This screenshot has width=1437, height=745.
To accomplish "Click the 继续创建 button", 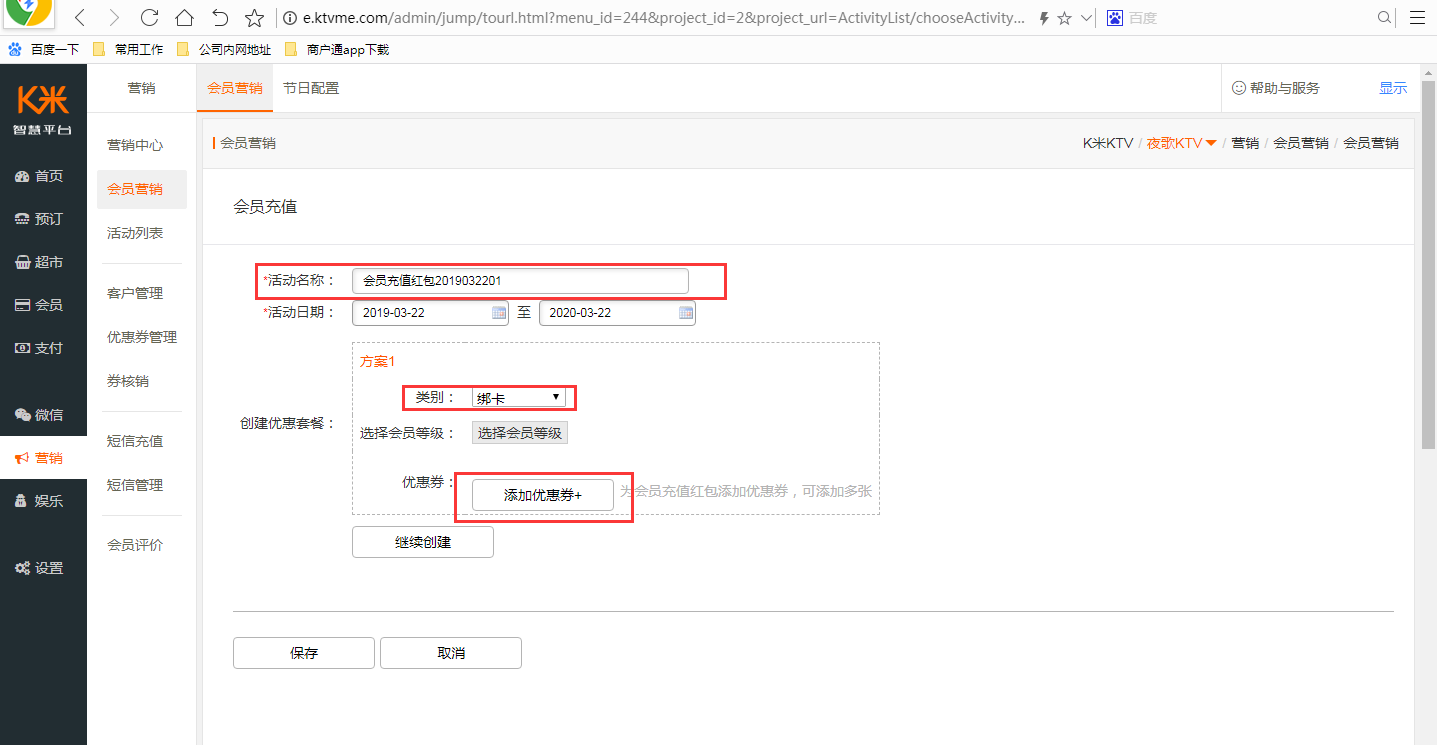I will 423,542.
